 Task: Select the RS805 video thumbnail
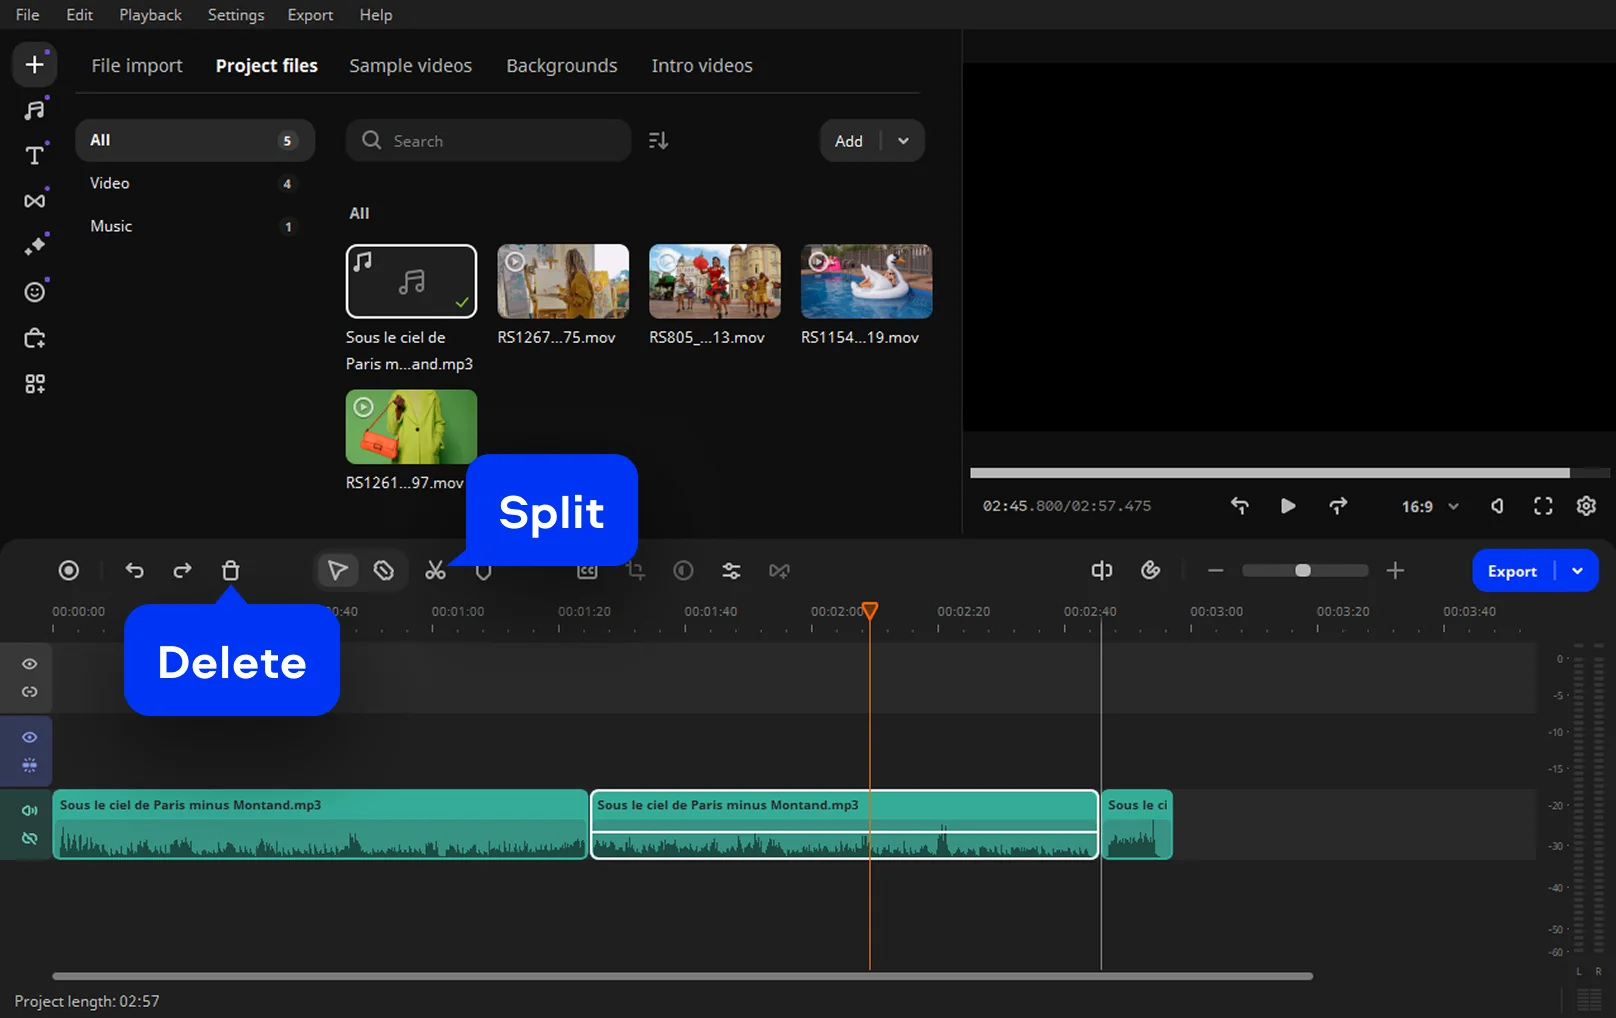[x=714, y=282]
